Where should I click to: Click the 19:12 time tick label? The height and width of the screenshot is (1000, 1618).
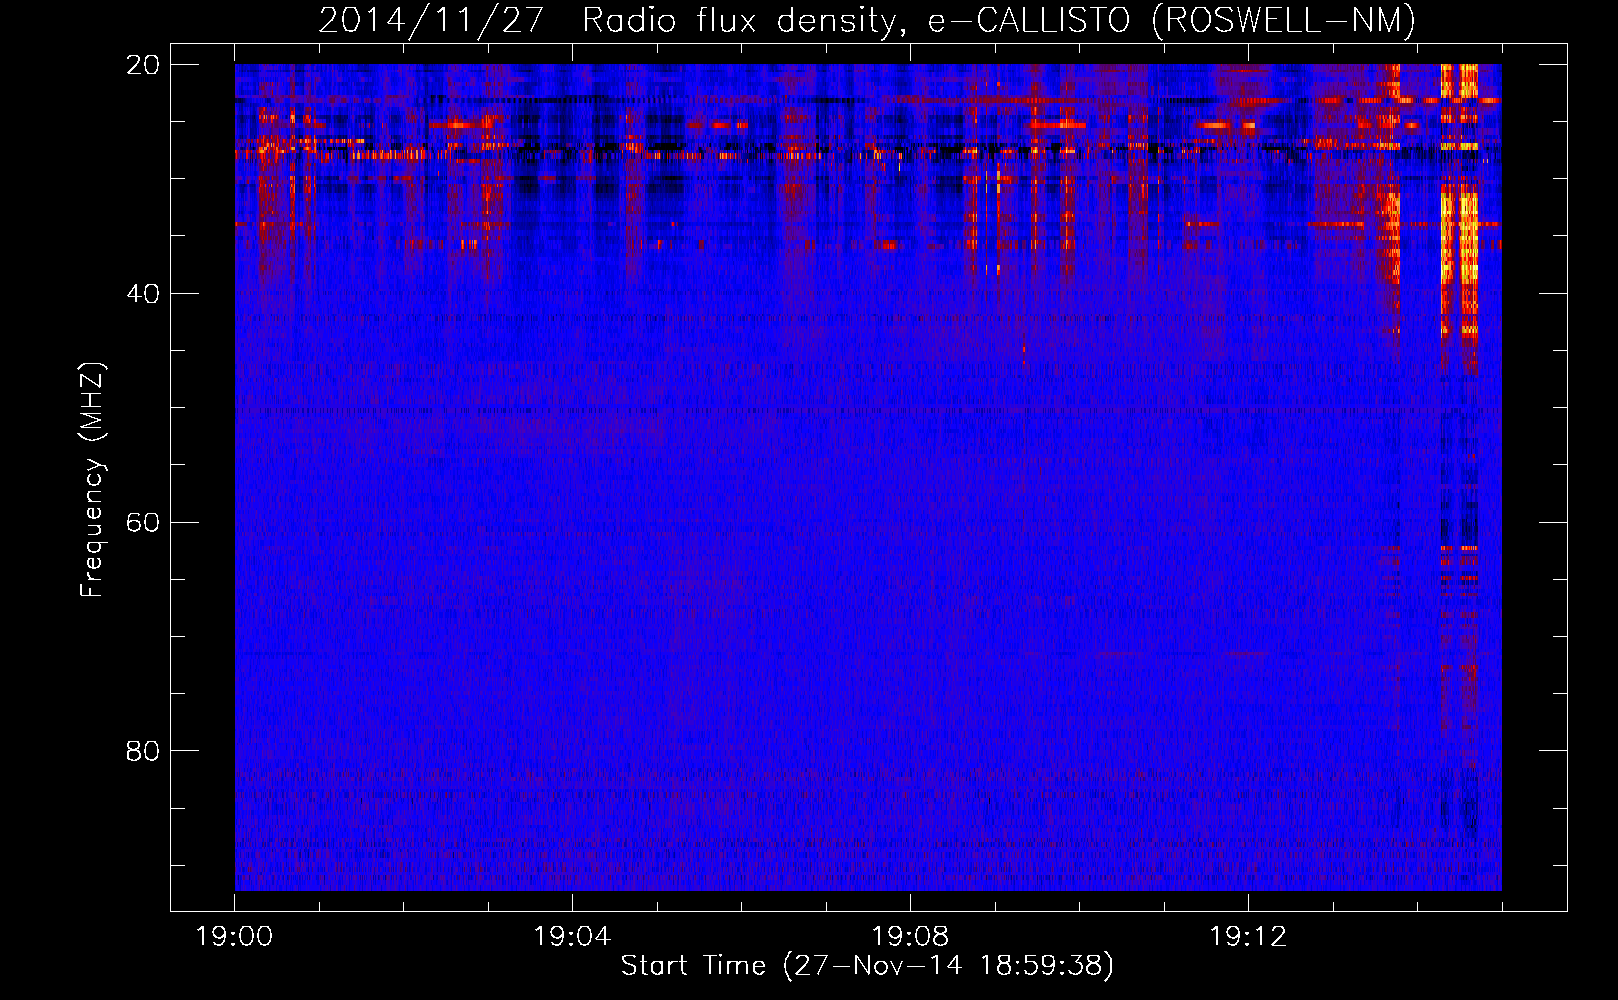tap(1248, 937)
